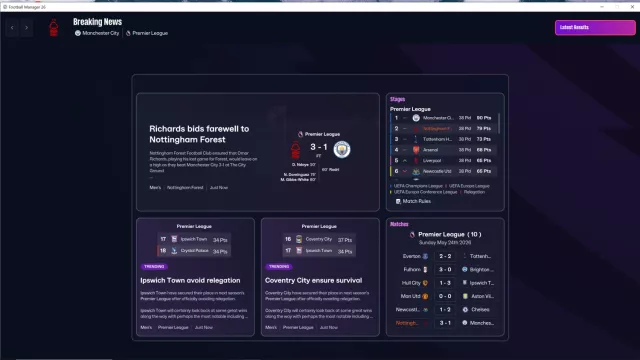This screenshot has height=360, width=640.
Task: Click UEFA Champions League legend entry
Action: (418, 186)
